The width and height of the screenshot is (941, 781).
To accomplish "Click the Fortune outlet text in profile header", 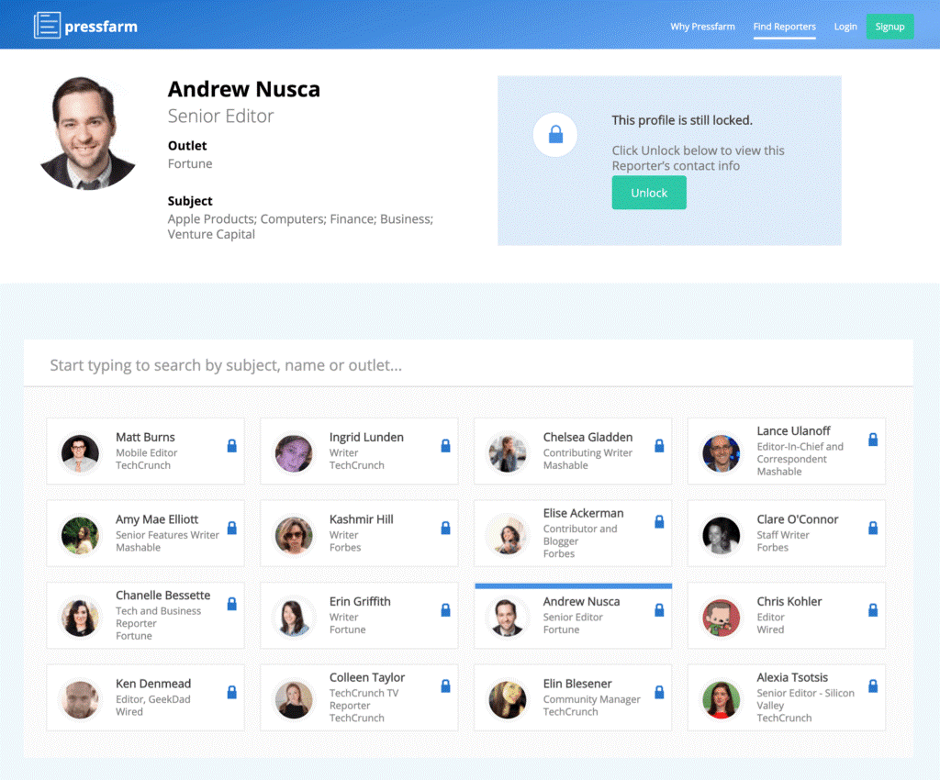I will tap(190, 164).
